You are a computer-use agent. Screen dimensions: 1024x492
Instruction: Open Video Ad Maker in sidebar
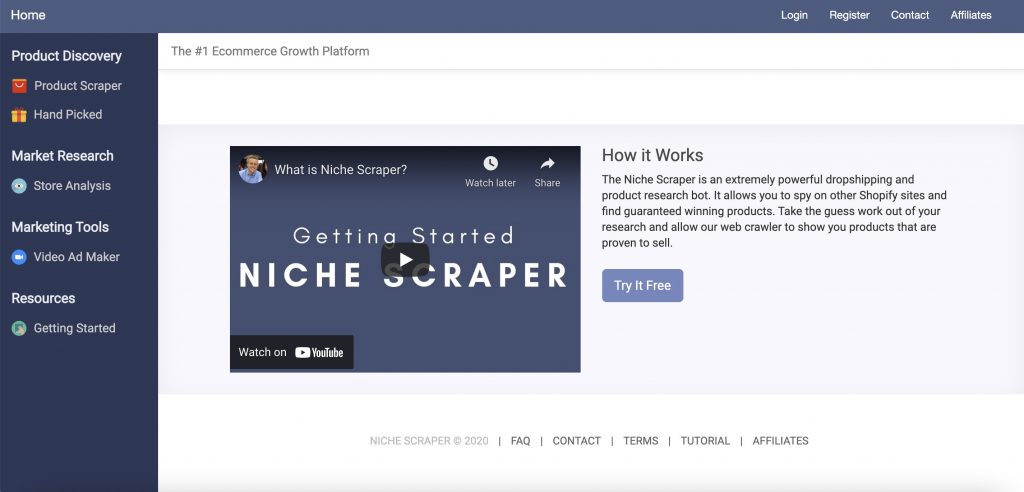click(x=76, y=257)
